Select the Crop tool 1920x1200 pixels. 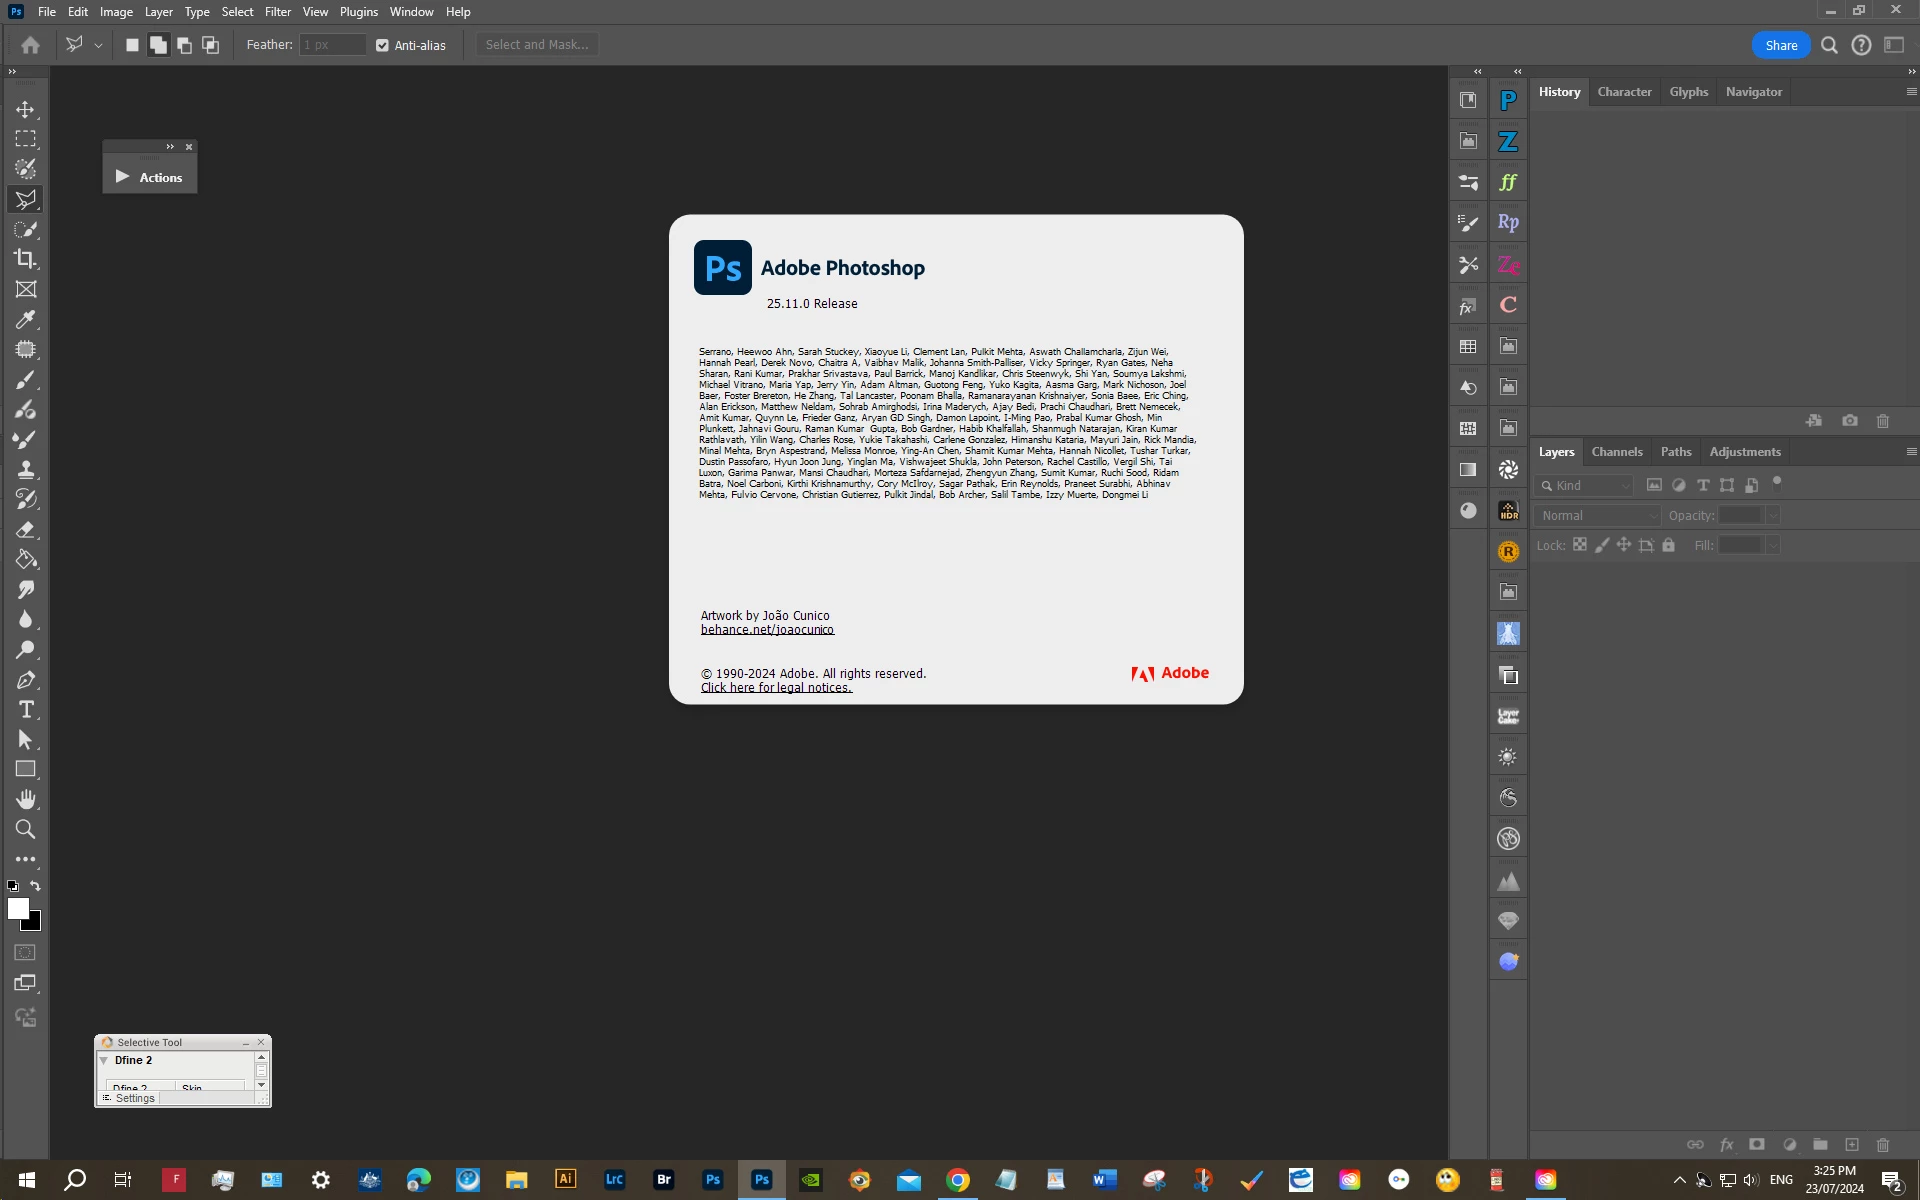[x=26, y=259]
